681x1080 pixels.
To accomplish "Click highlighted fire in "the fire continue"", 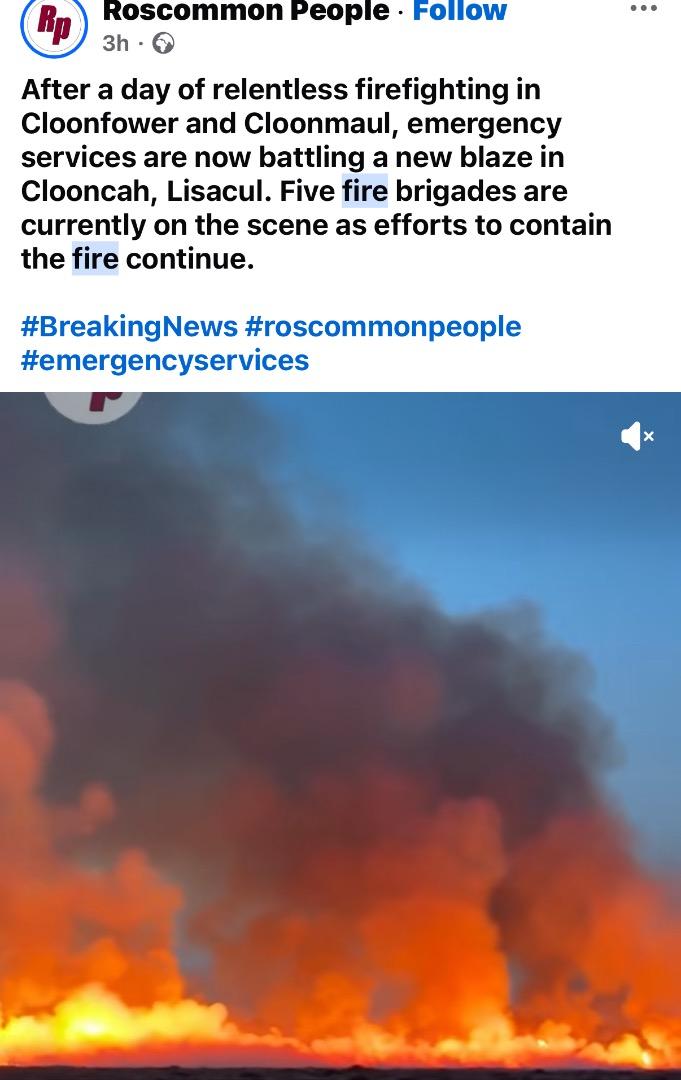I will pos(95,258).
